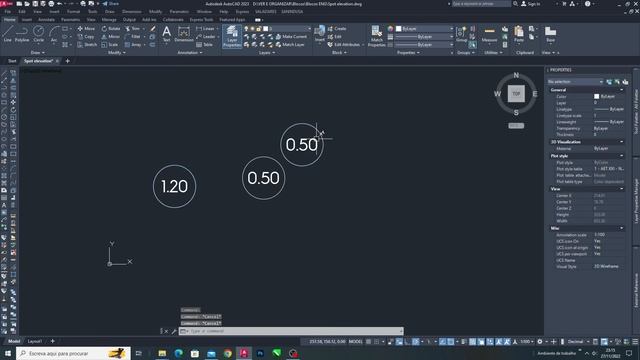Toggle grid display in status bar
The width and height of the screenshot is (640, 360).
click(368, 342)
